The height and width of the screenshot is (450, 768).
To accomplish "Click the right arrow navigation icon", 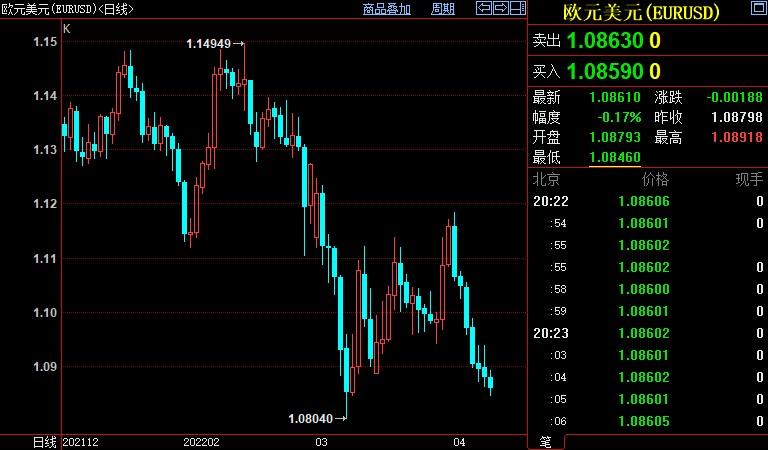I will (x=499, y=9).
